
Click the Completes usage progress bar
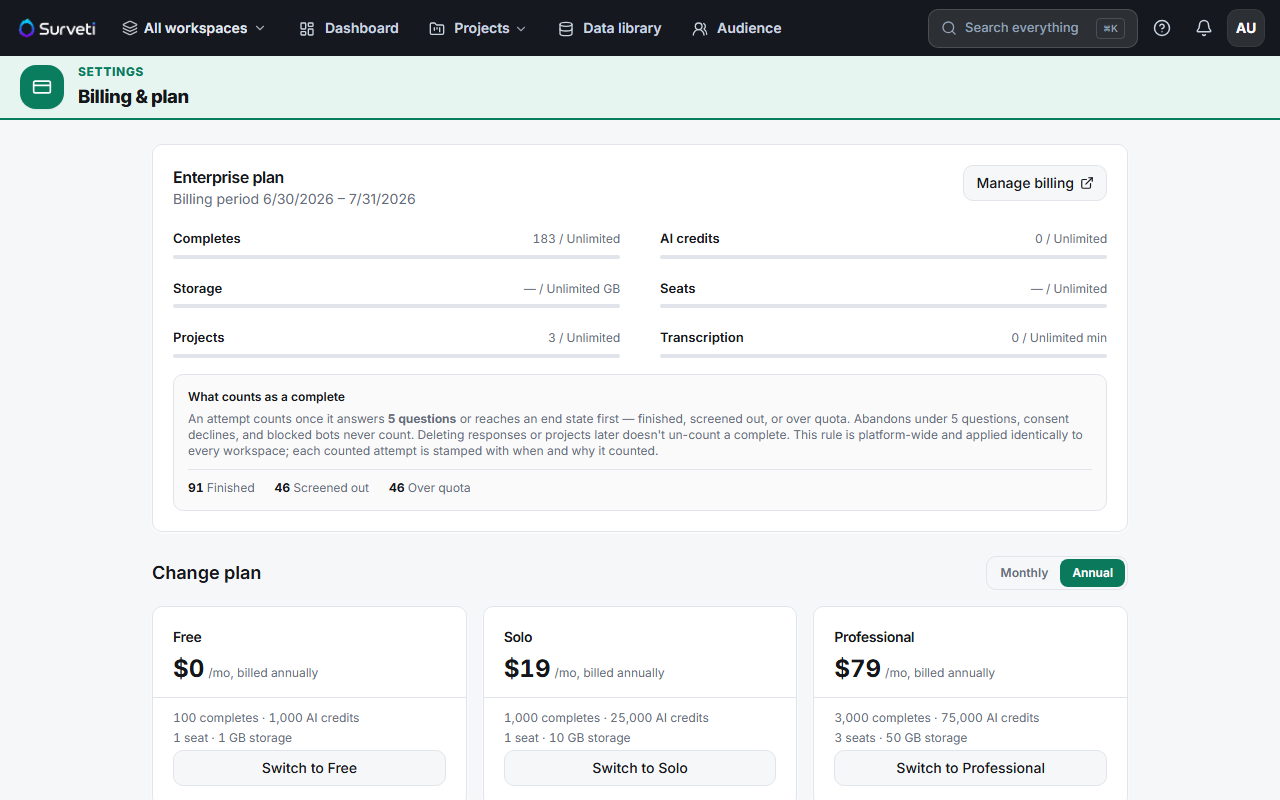click(396, 257)
